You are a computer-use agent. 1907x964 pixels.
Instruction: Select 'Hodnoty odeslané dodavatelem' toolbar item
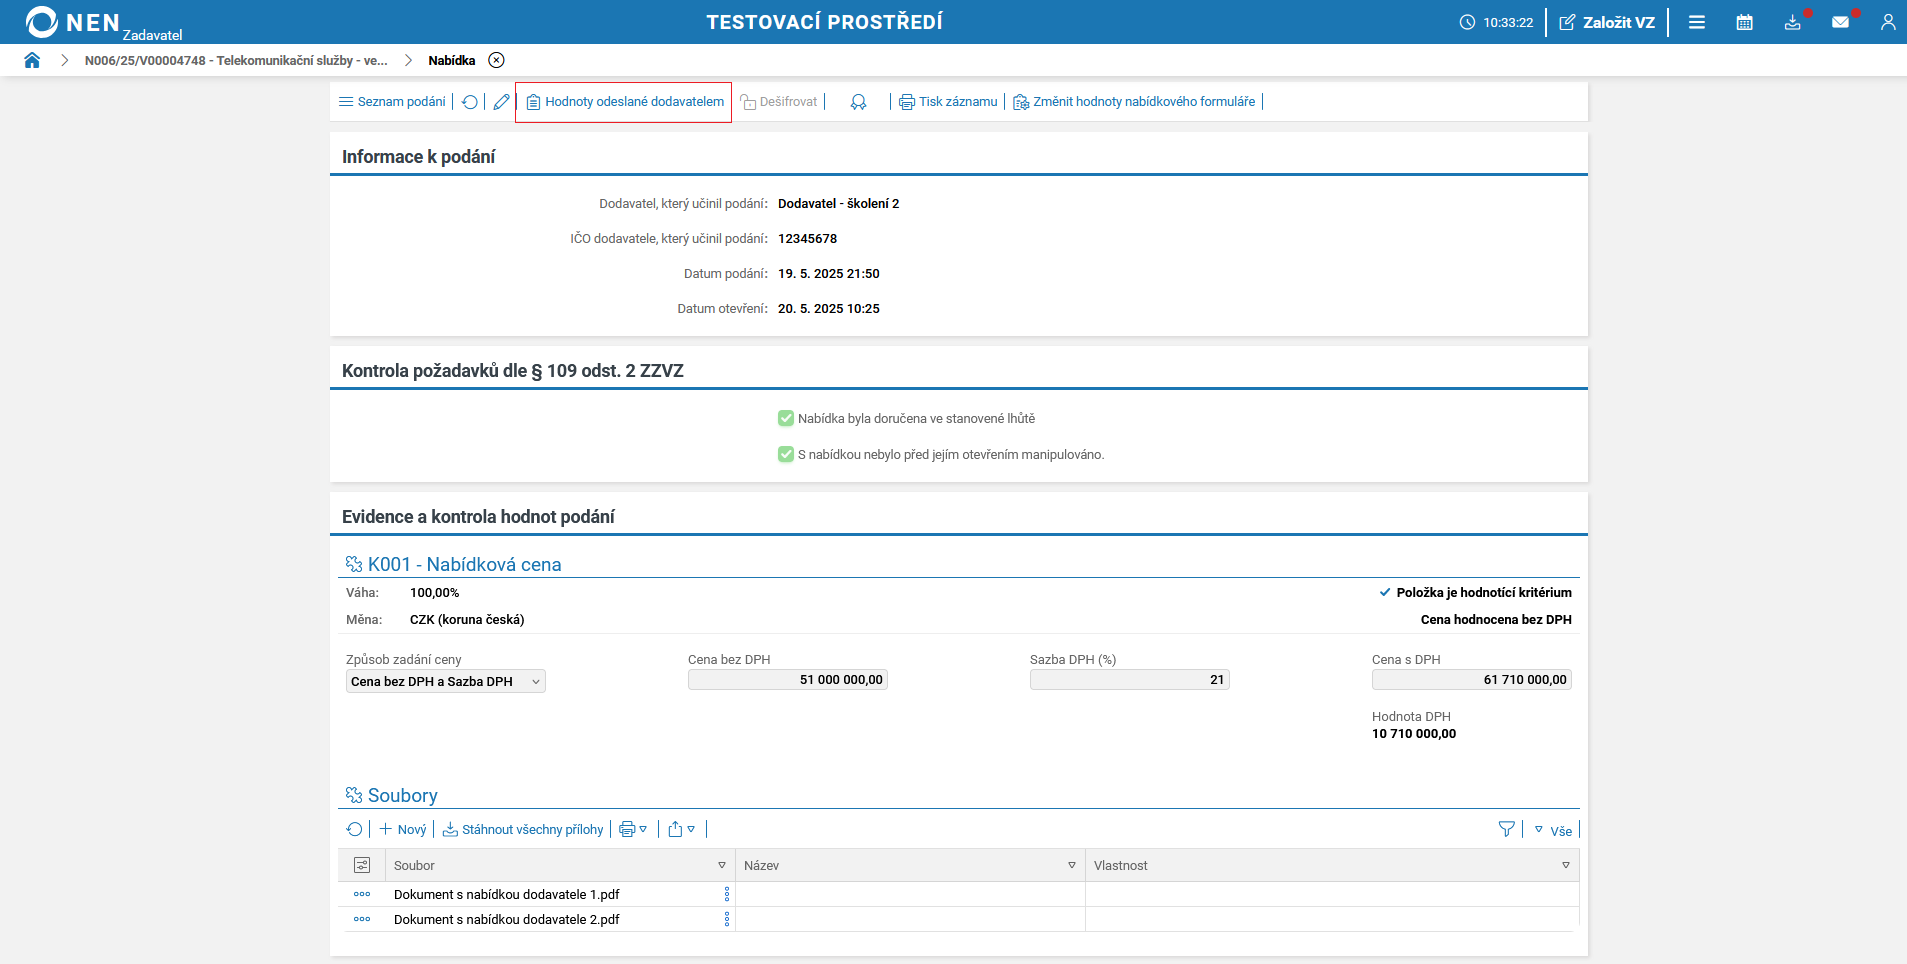tap(624, 102)
